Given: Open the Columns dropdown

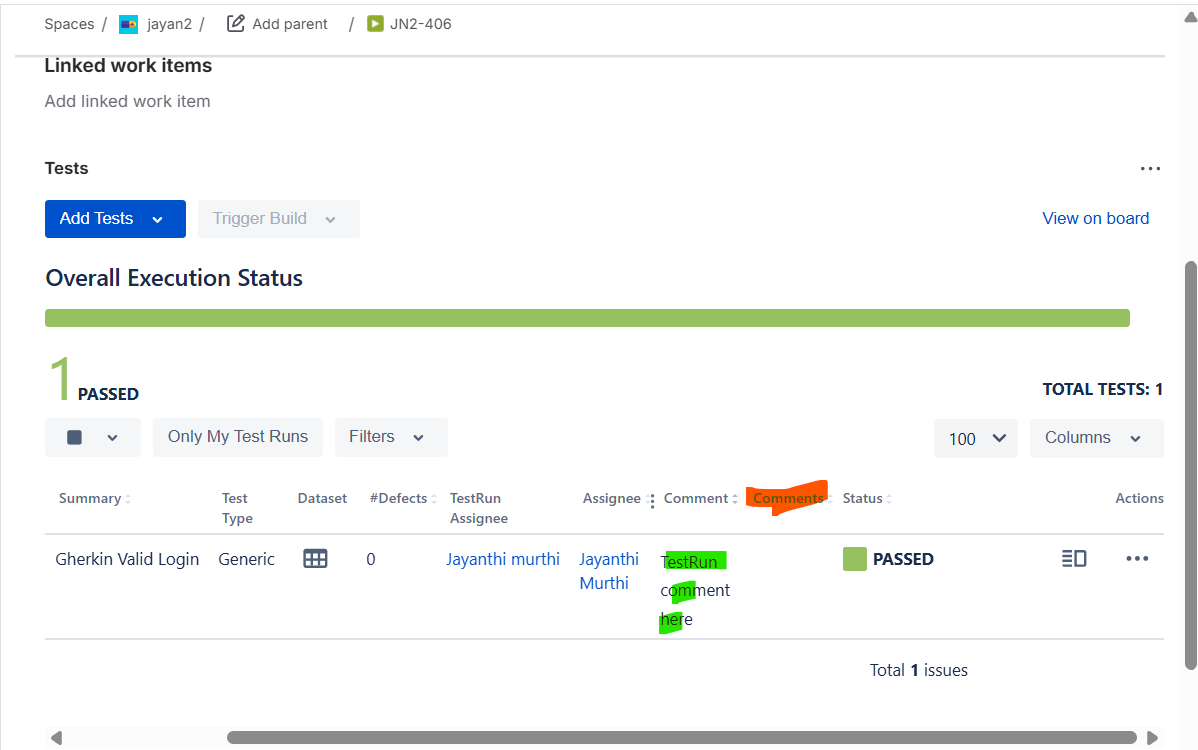Looking at the screenshot, I should pos(1095,438).
